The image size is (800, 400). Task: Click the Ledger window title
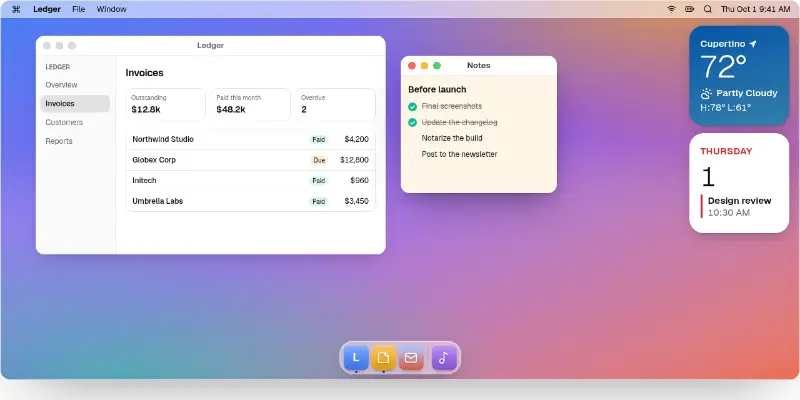pos(211,45)
